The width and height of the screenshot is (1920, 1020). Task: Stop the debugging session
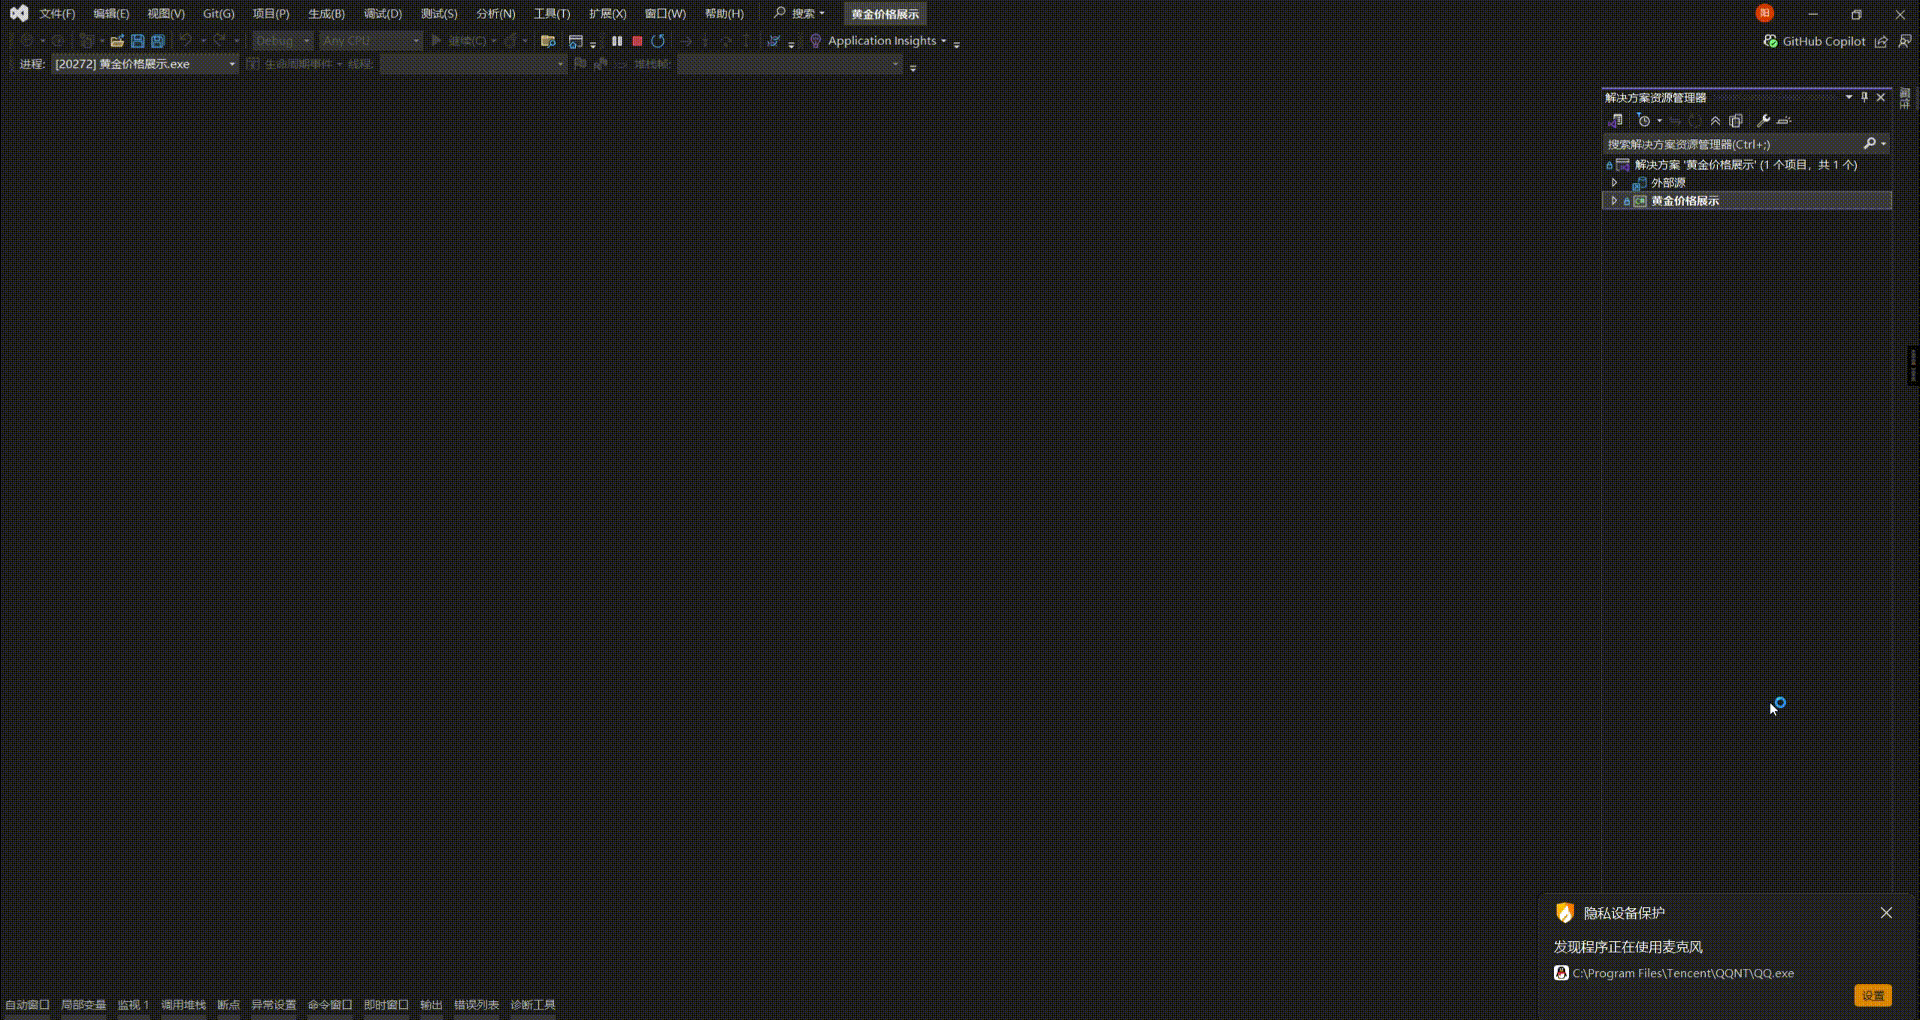tap(637, 42)
